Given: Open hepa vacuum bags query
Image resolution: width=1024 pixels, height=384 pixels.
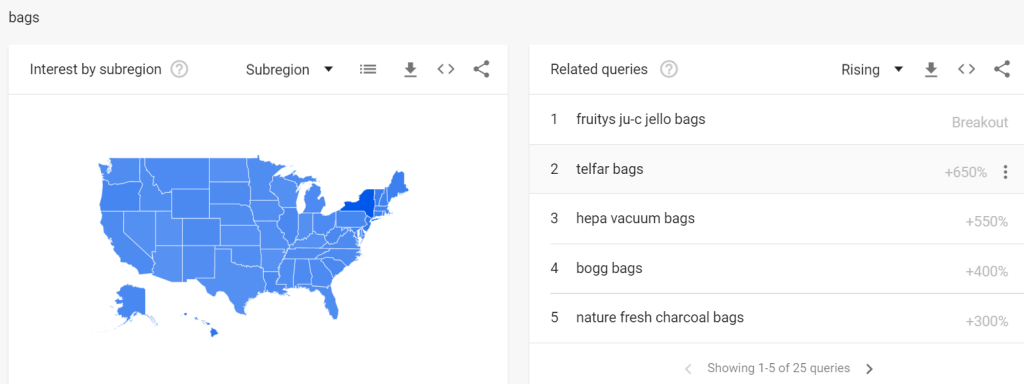Looking at the screenshot, I should [635, 219].
